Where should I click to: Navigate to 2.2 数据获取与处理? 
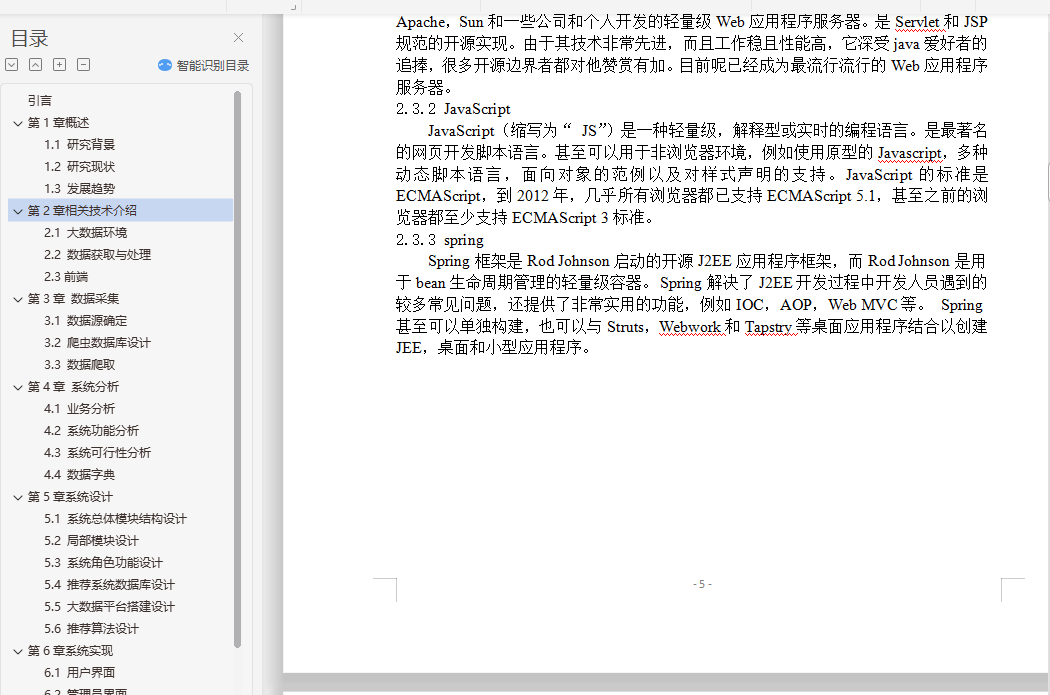click(98, 254)
